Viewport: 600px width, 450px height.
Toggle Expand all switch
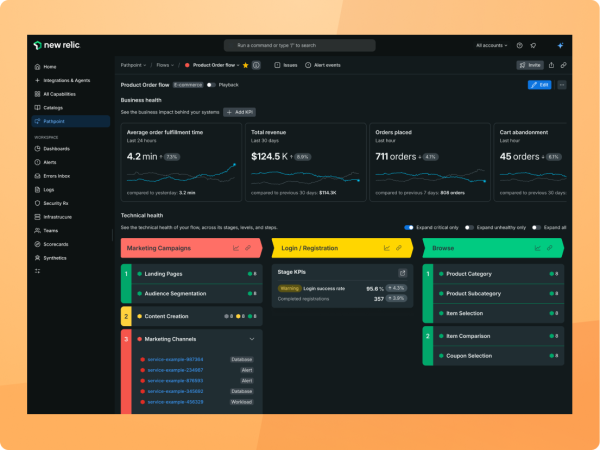[x=536, y=227]
